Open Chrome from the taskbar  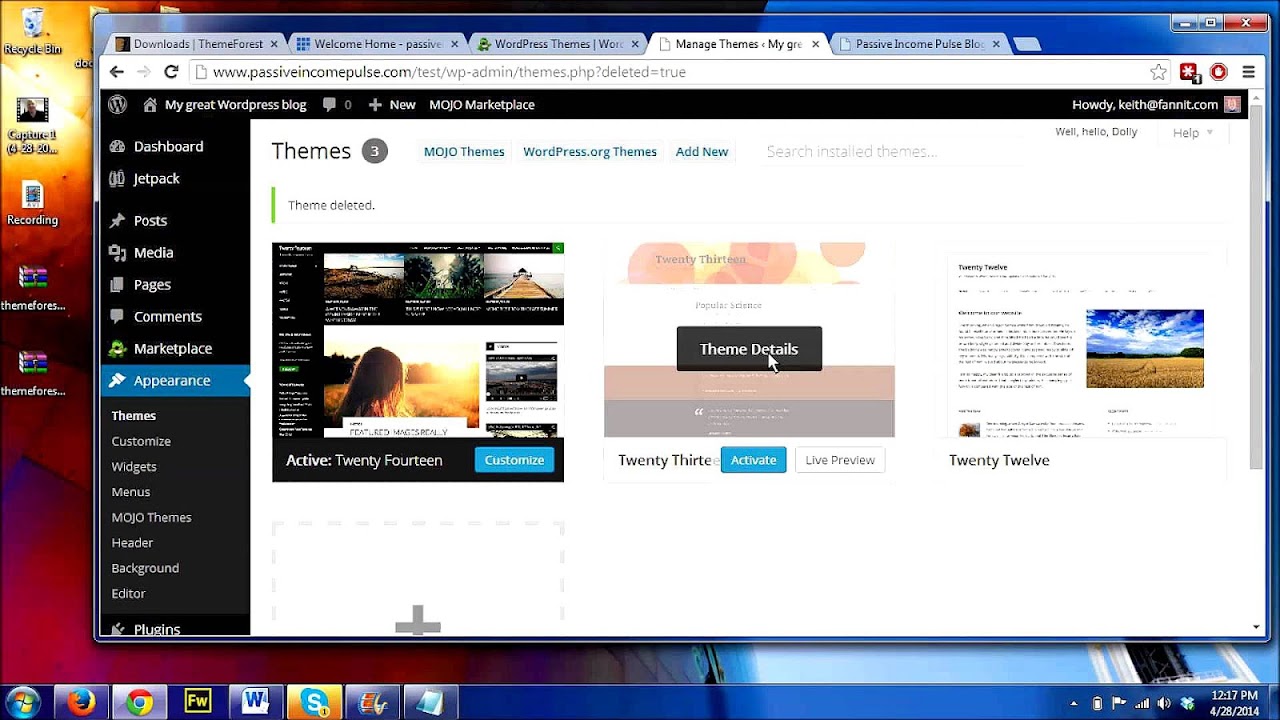point(139,702)
